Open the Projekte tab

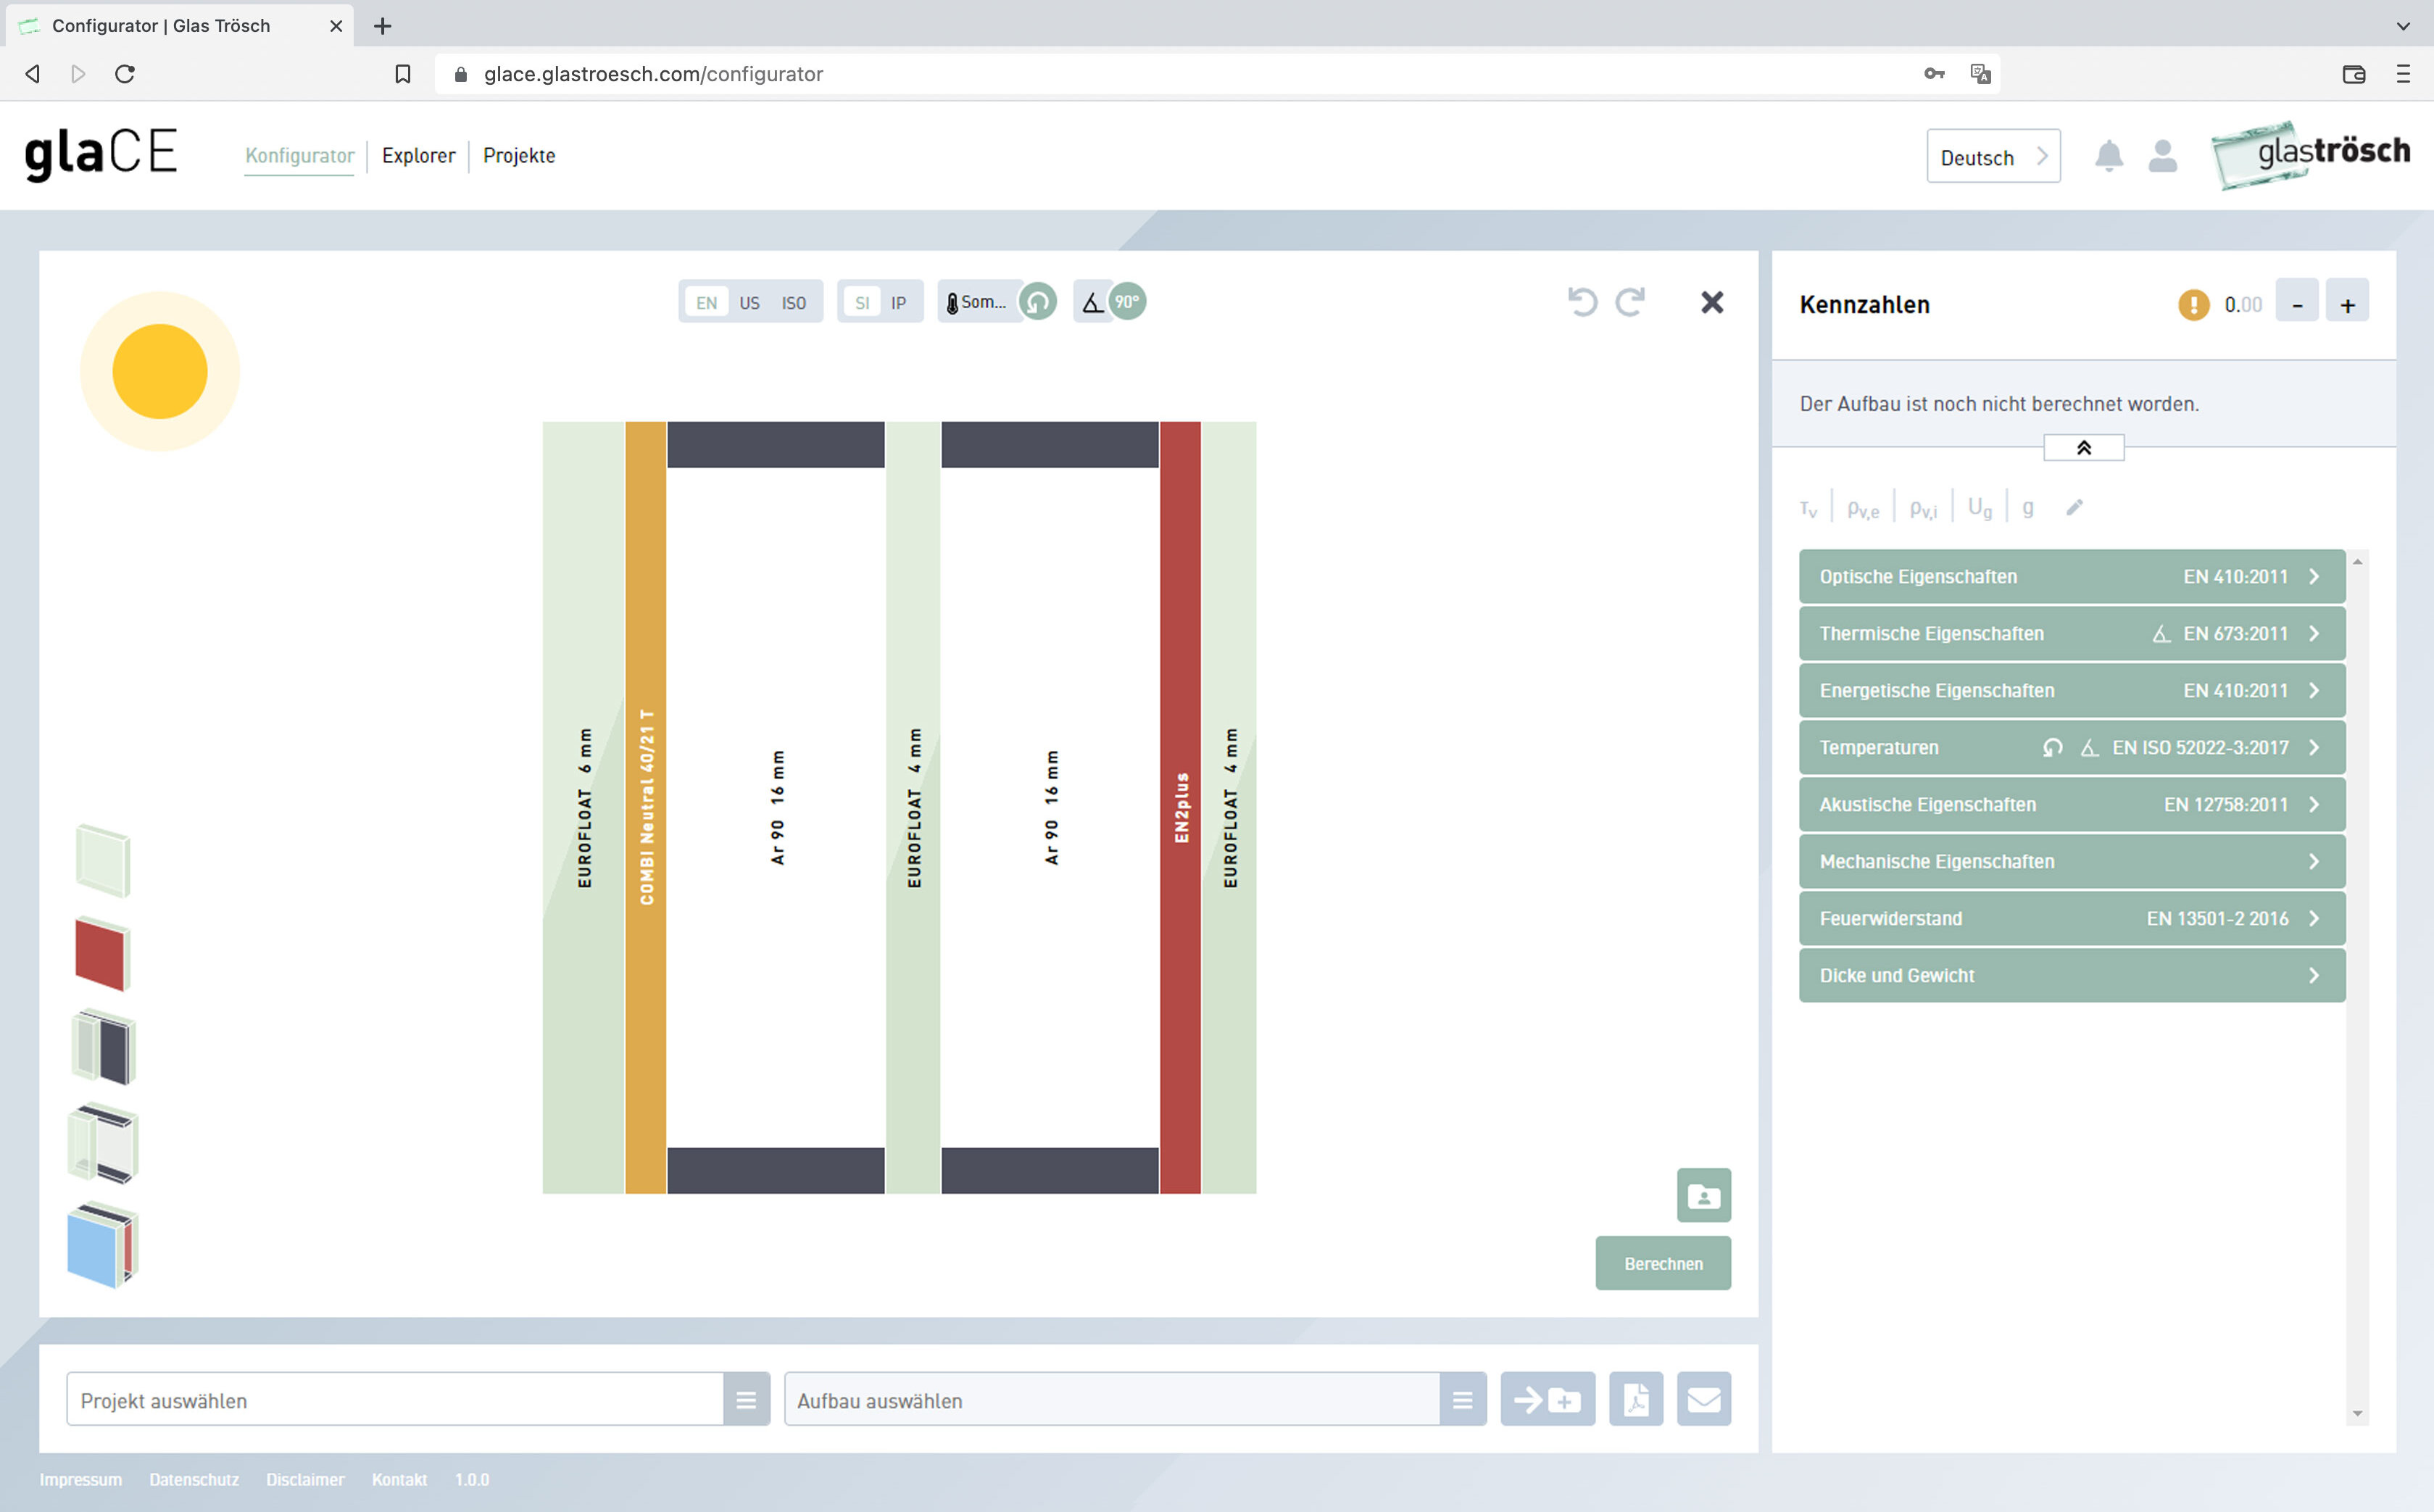click(x=519, y=156)
